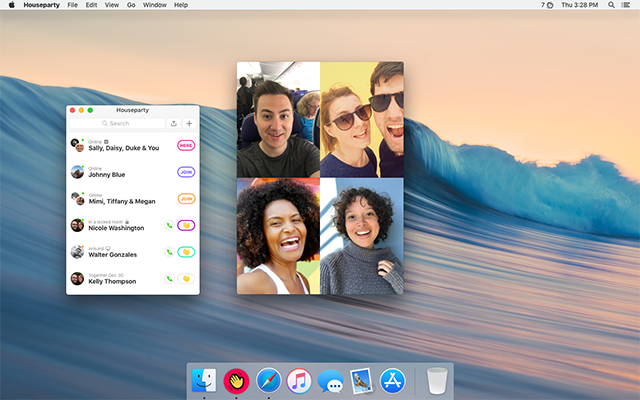Join Mimi, Tiffany & Megan's room
640x400 pixels.
pos(186,198)
